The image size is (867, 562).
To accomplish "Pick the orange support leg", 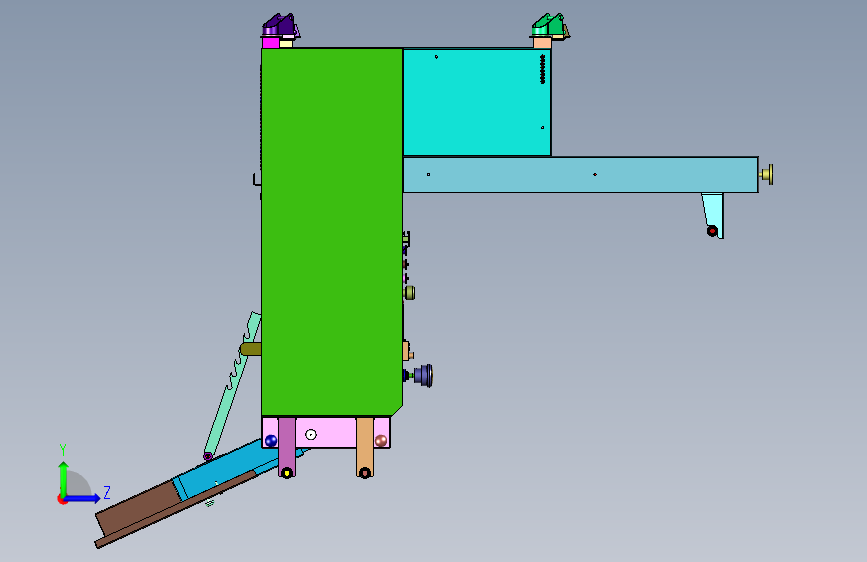I will pyautogui.click(x=365, y=447).
